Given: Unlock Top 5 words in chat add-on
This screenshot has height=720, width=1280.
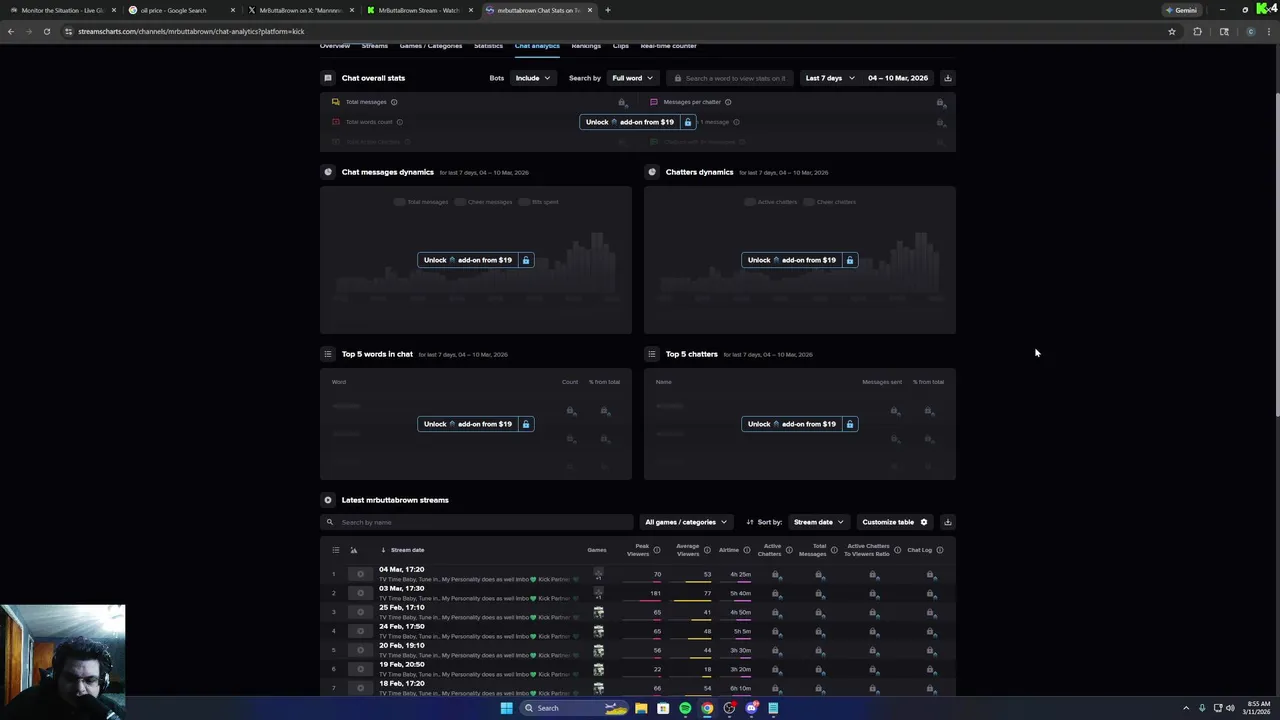Looking at the screenshot, I should pos(476,424).
